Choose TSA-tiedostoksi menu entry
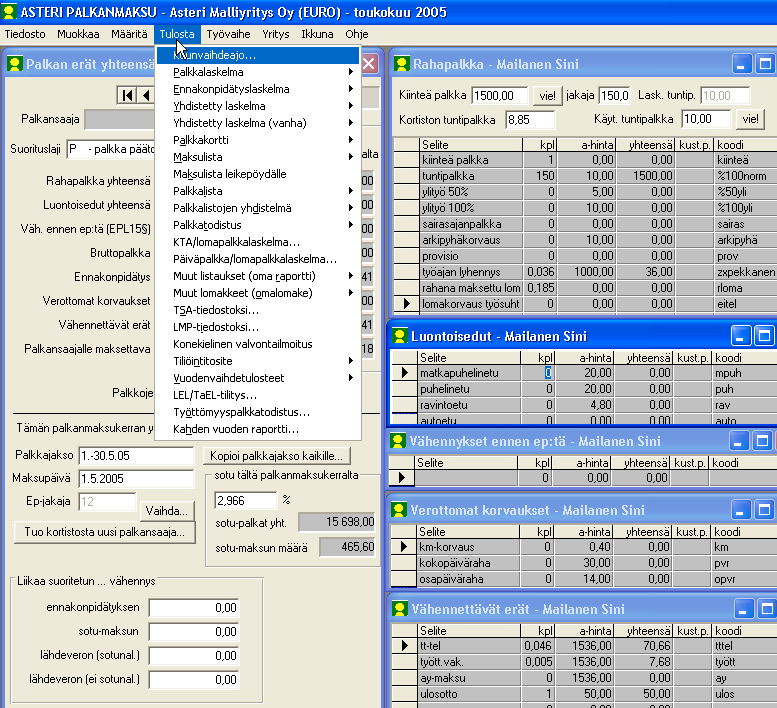Screen dimensions: 777x708 (258, 310)
